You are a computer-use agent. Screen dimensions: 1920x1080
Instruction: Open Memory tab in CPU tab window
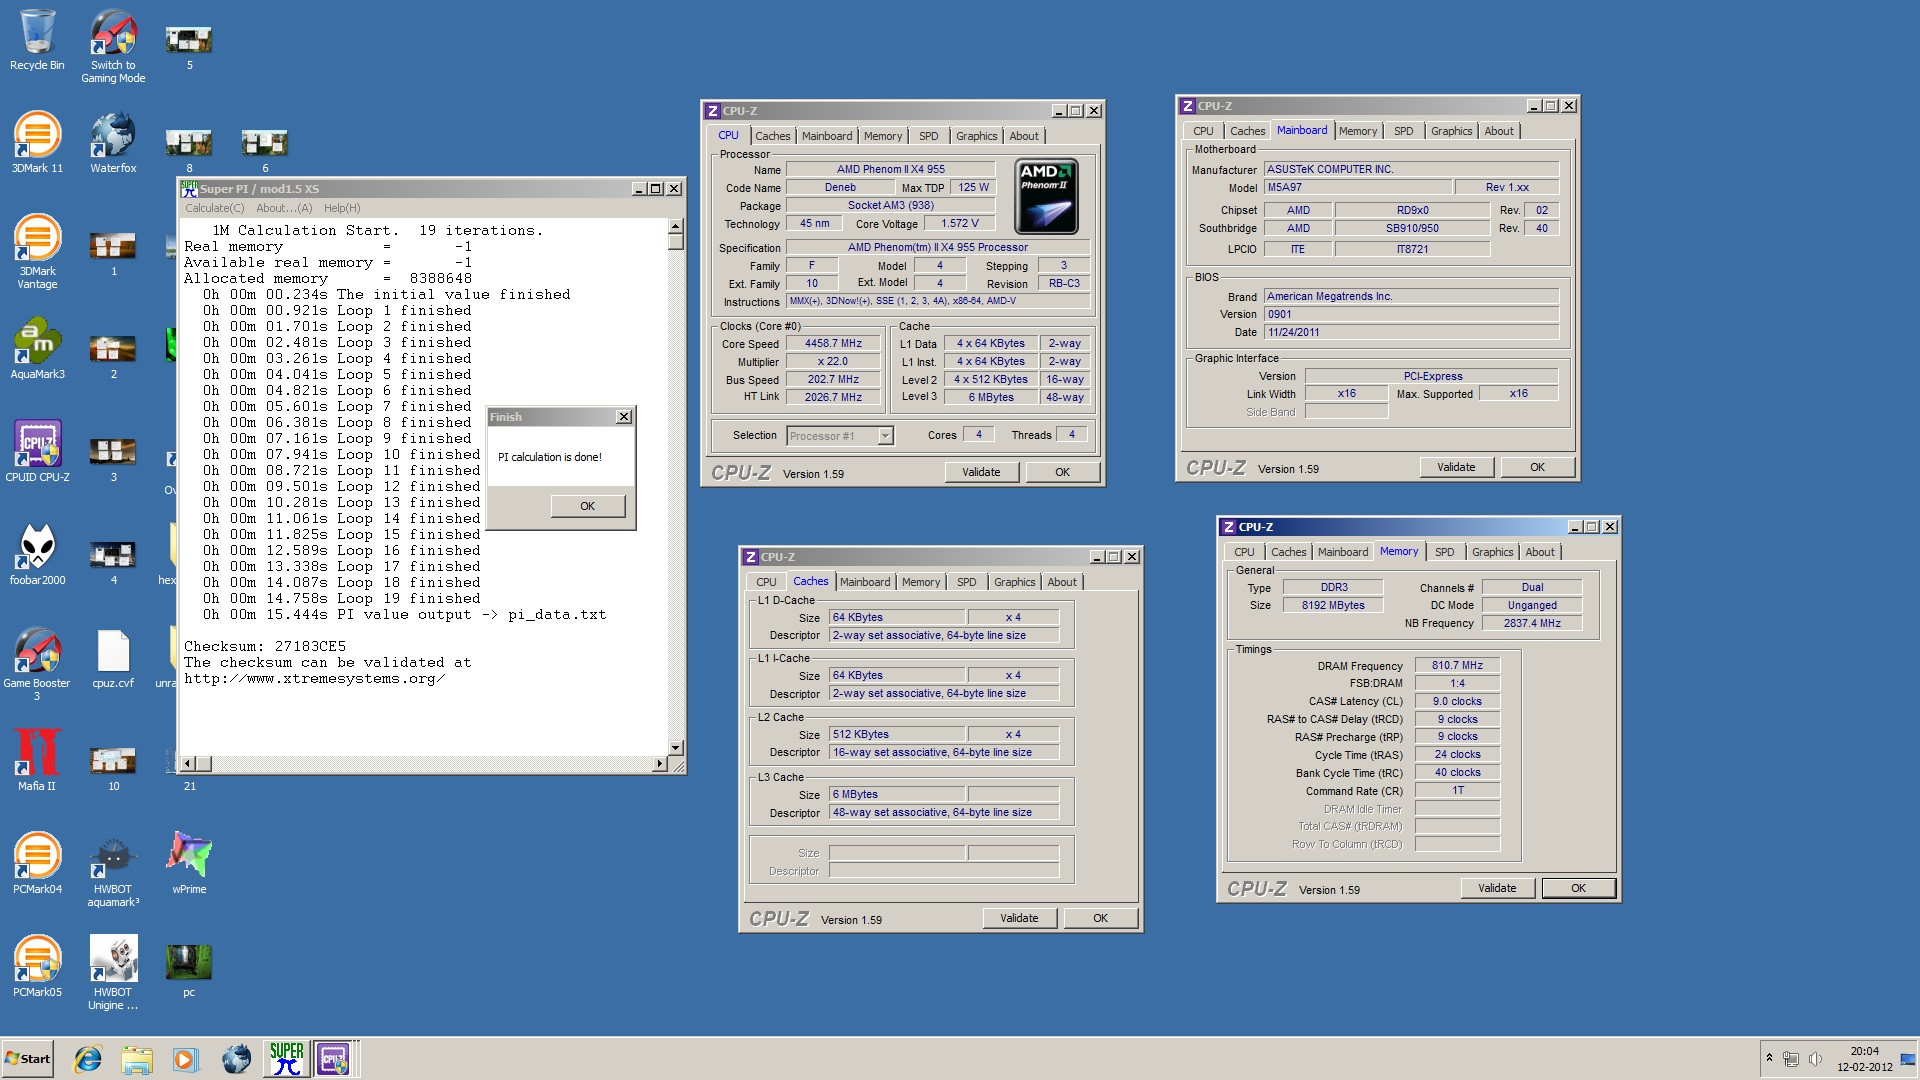pyautogui.click(x=882, y=136)
